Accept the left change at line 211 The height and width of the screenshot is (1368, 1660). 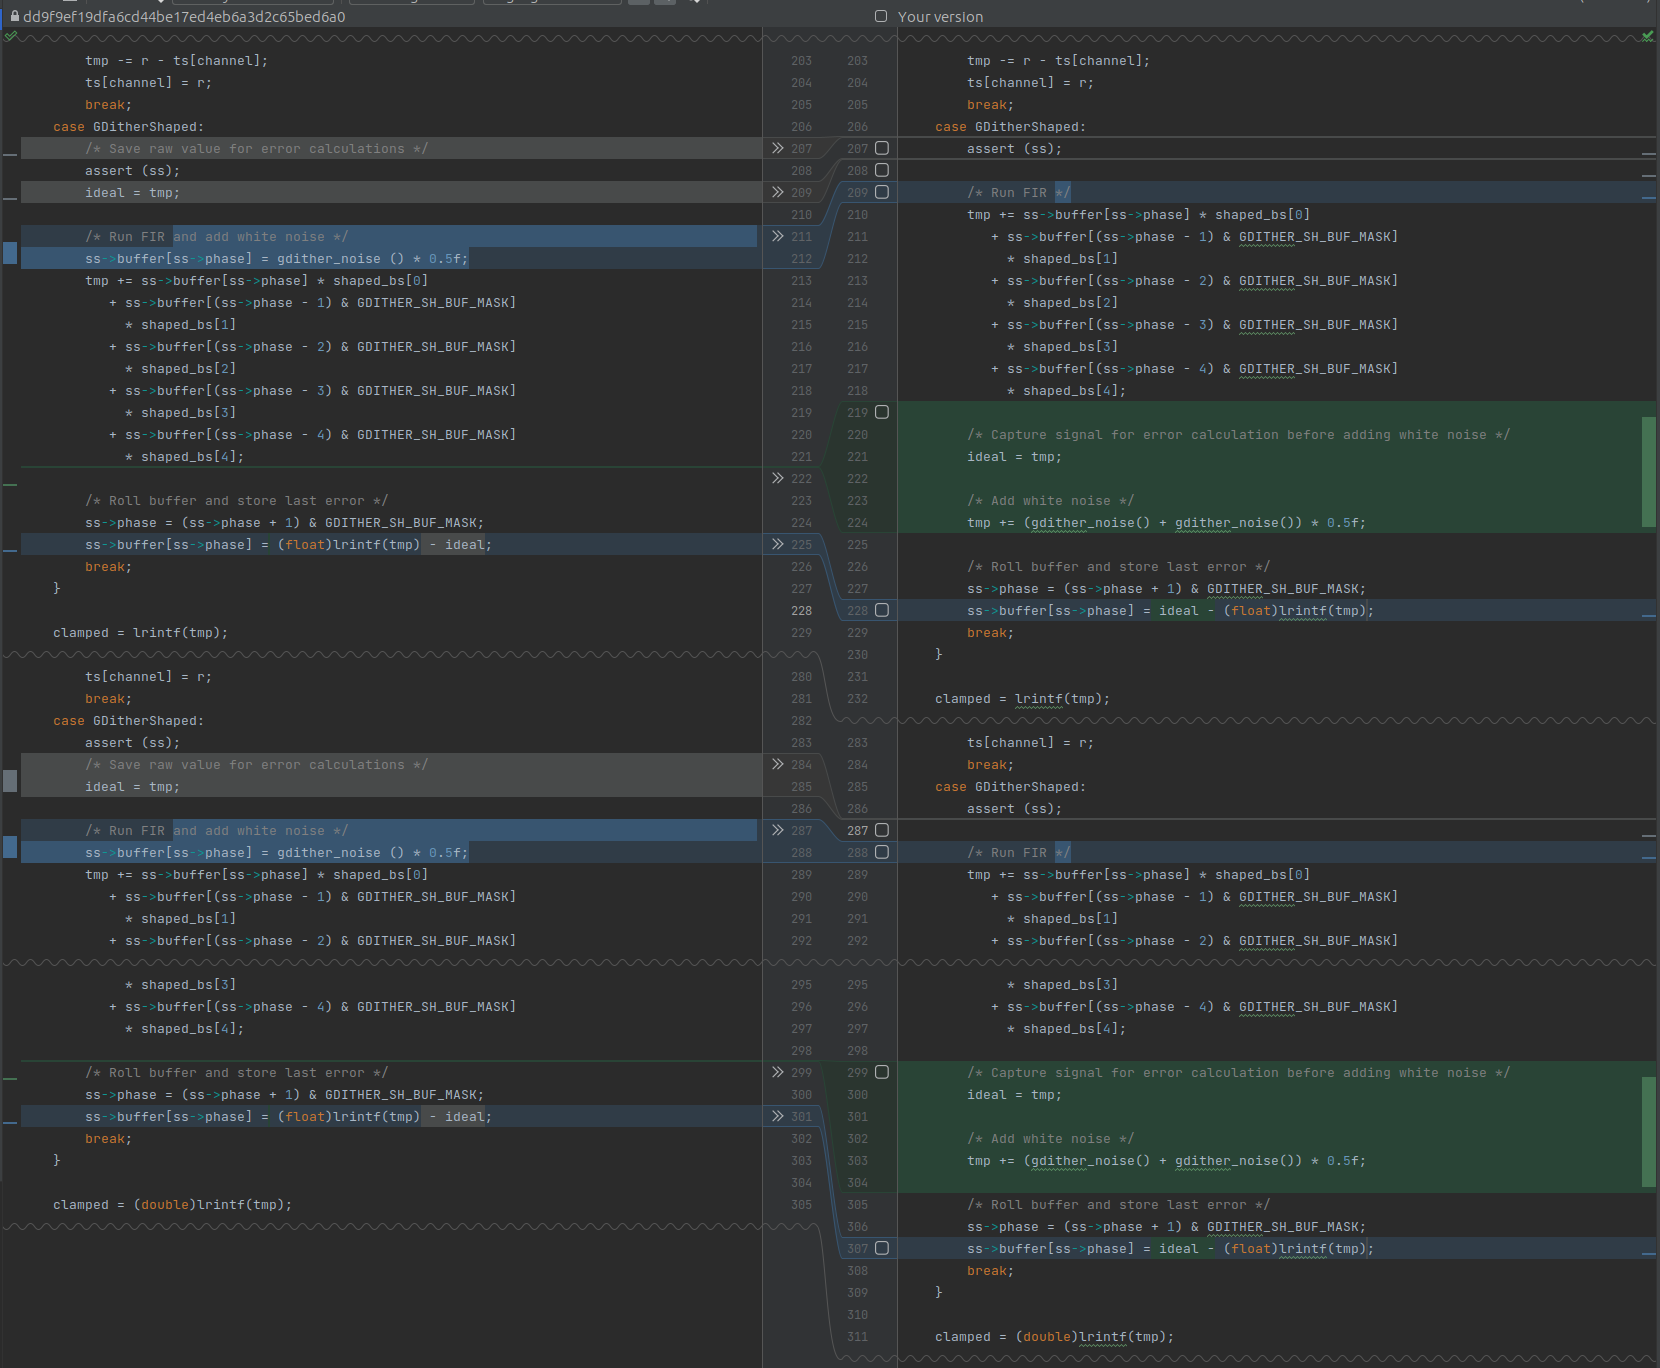click(778, 236)
